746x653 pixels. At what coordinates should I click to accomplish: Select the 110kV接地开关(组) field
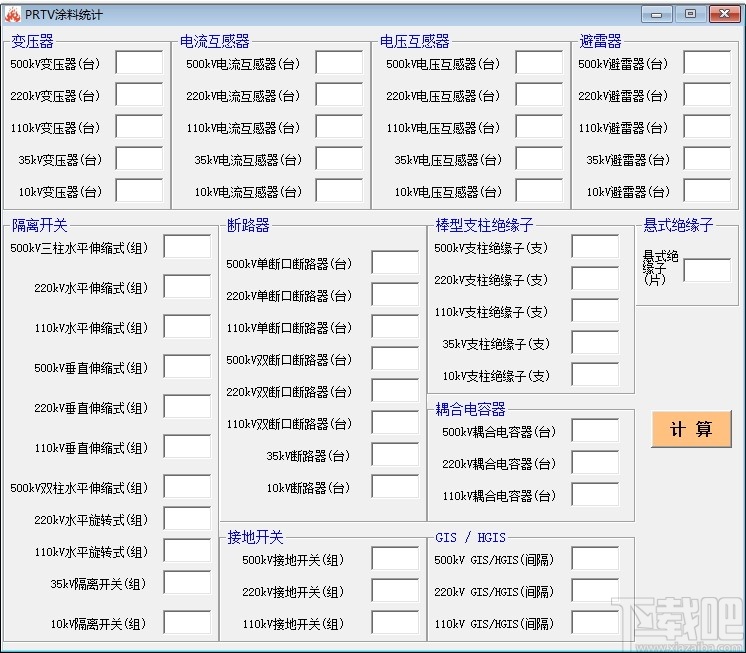coord(395,622)
